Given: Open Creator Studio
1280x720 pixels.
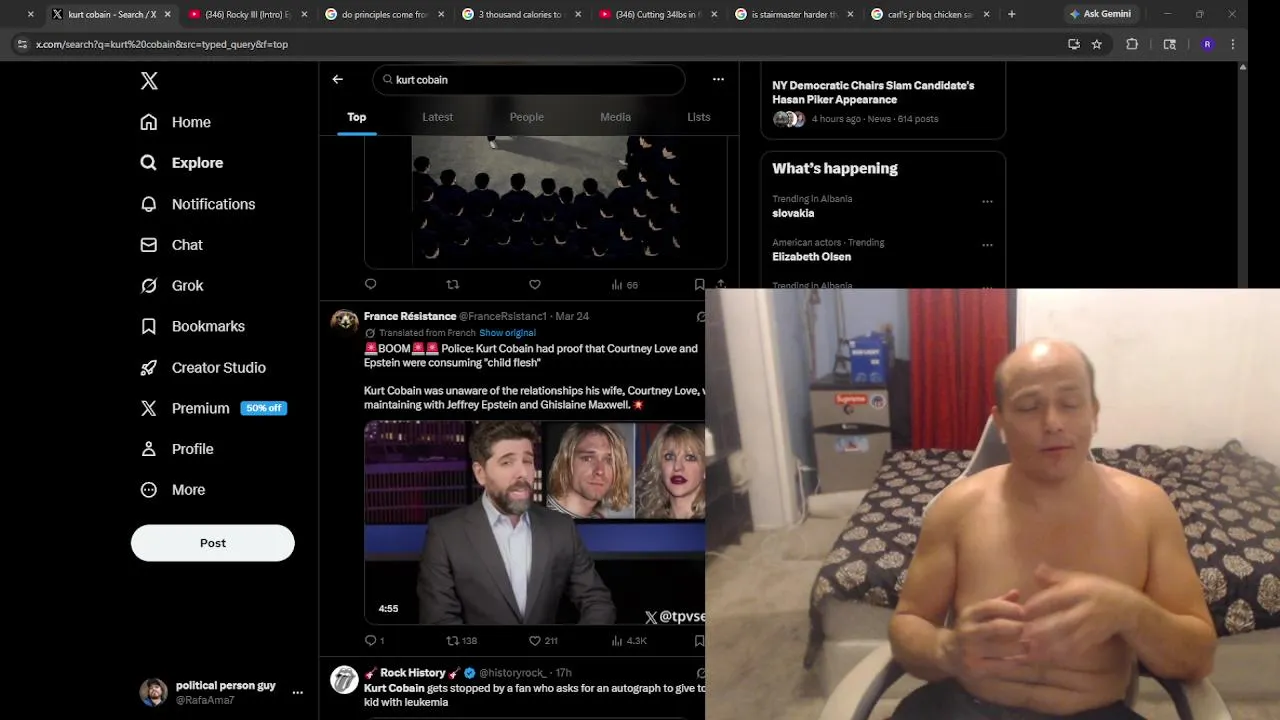Looking at the screenshot, I should [203, 367].
